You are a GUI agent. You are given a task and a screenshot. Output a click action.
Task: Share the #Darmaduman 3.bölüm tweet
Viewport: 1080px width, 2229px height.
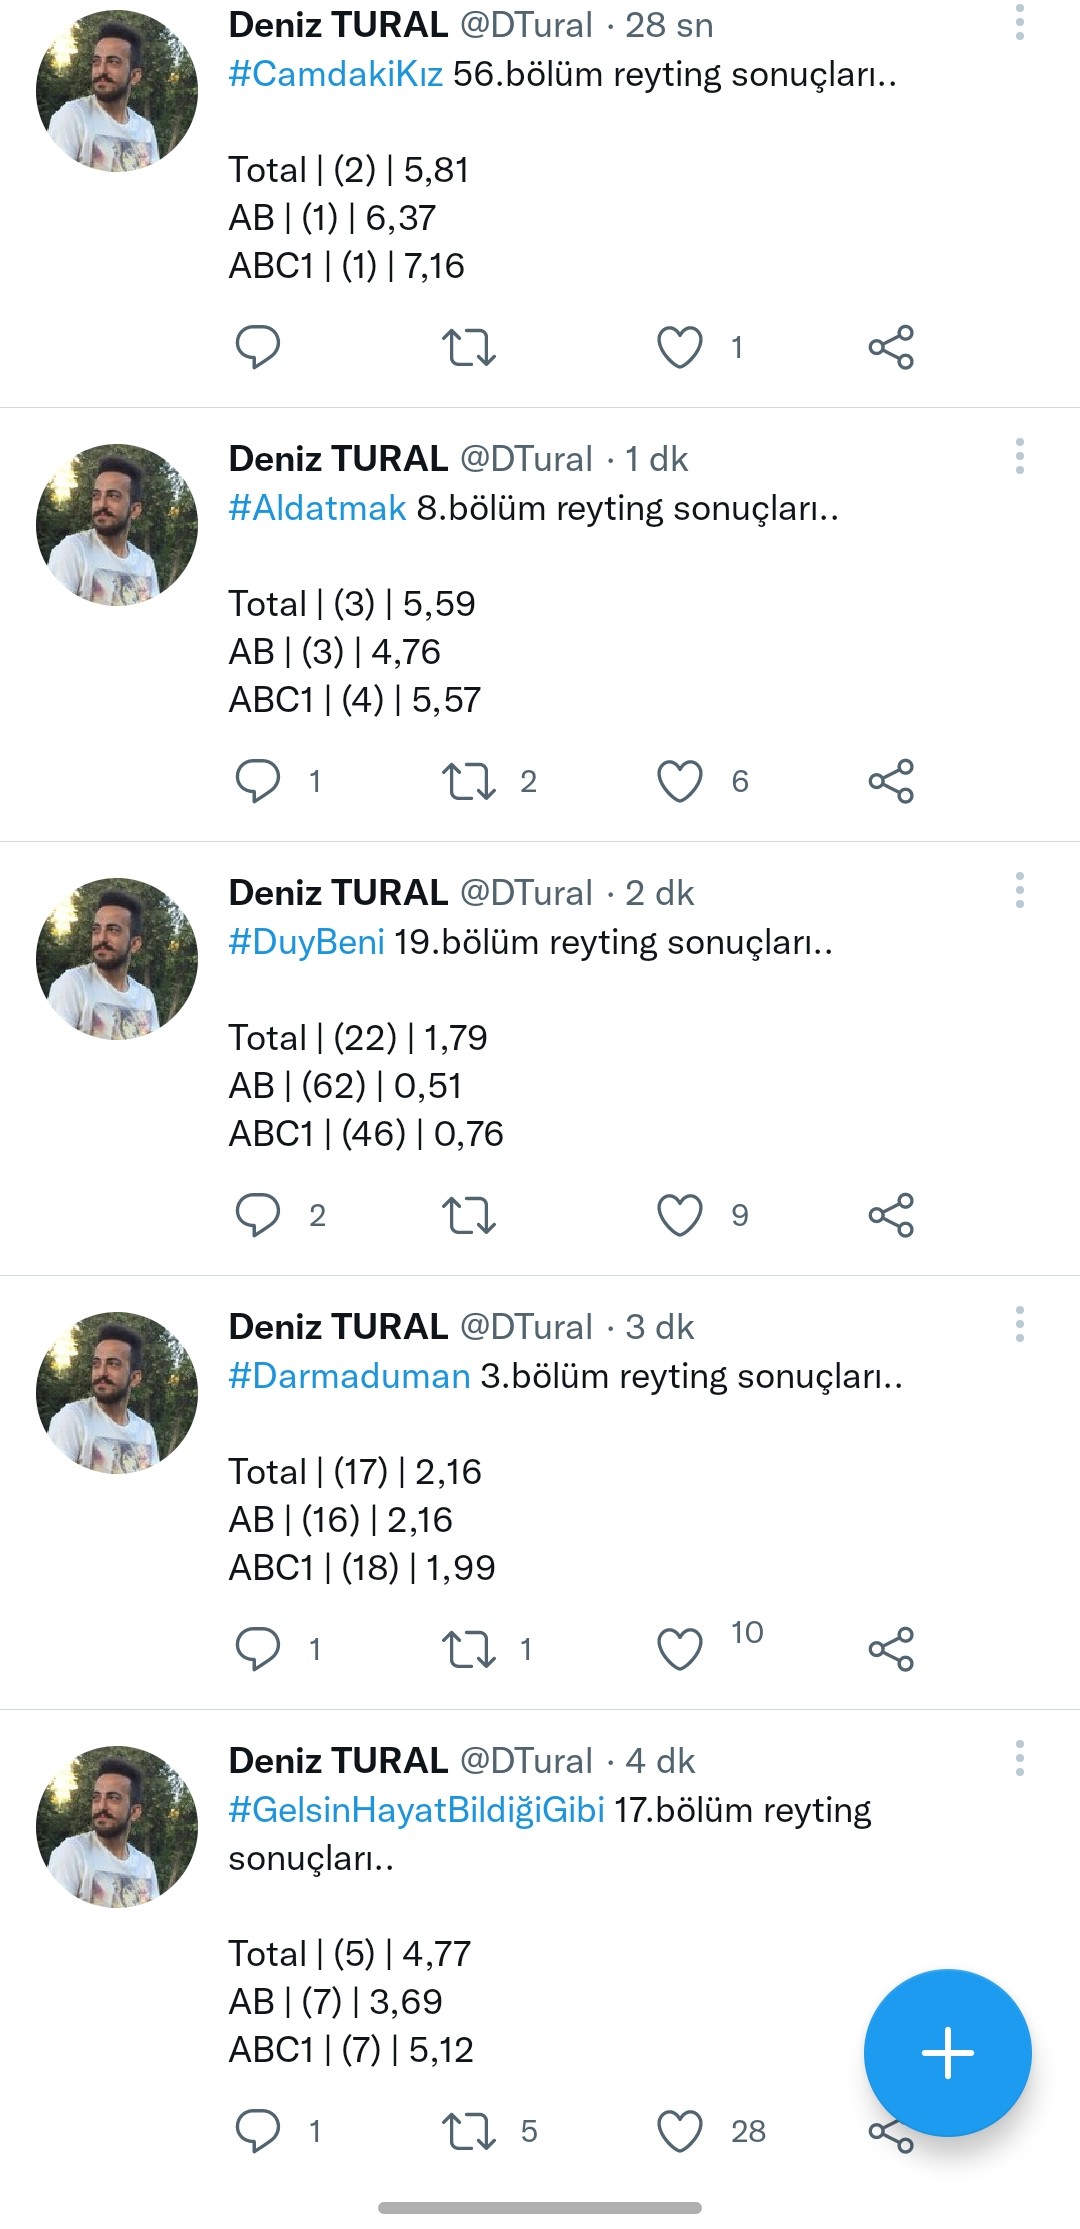tap(891, 1649)
